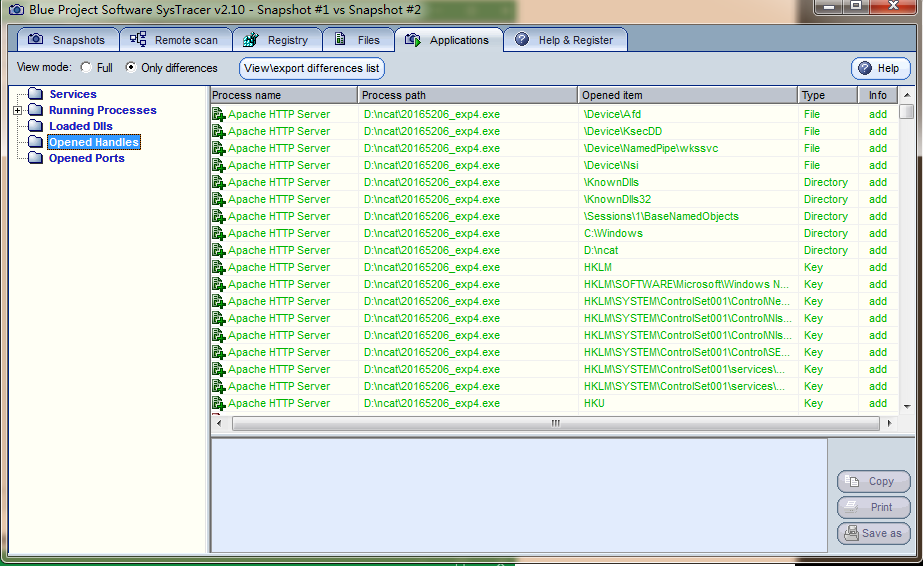
Task: Click the SysTracer camera icon in title bar
Action: (x=16, y=9)
